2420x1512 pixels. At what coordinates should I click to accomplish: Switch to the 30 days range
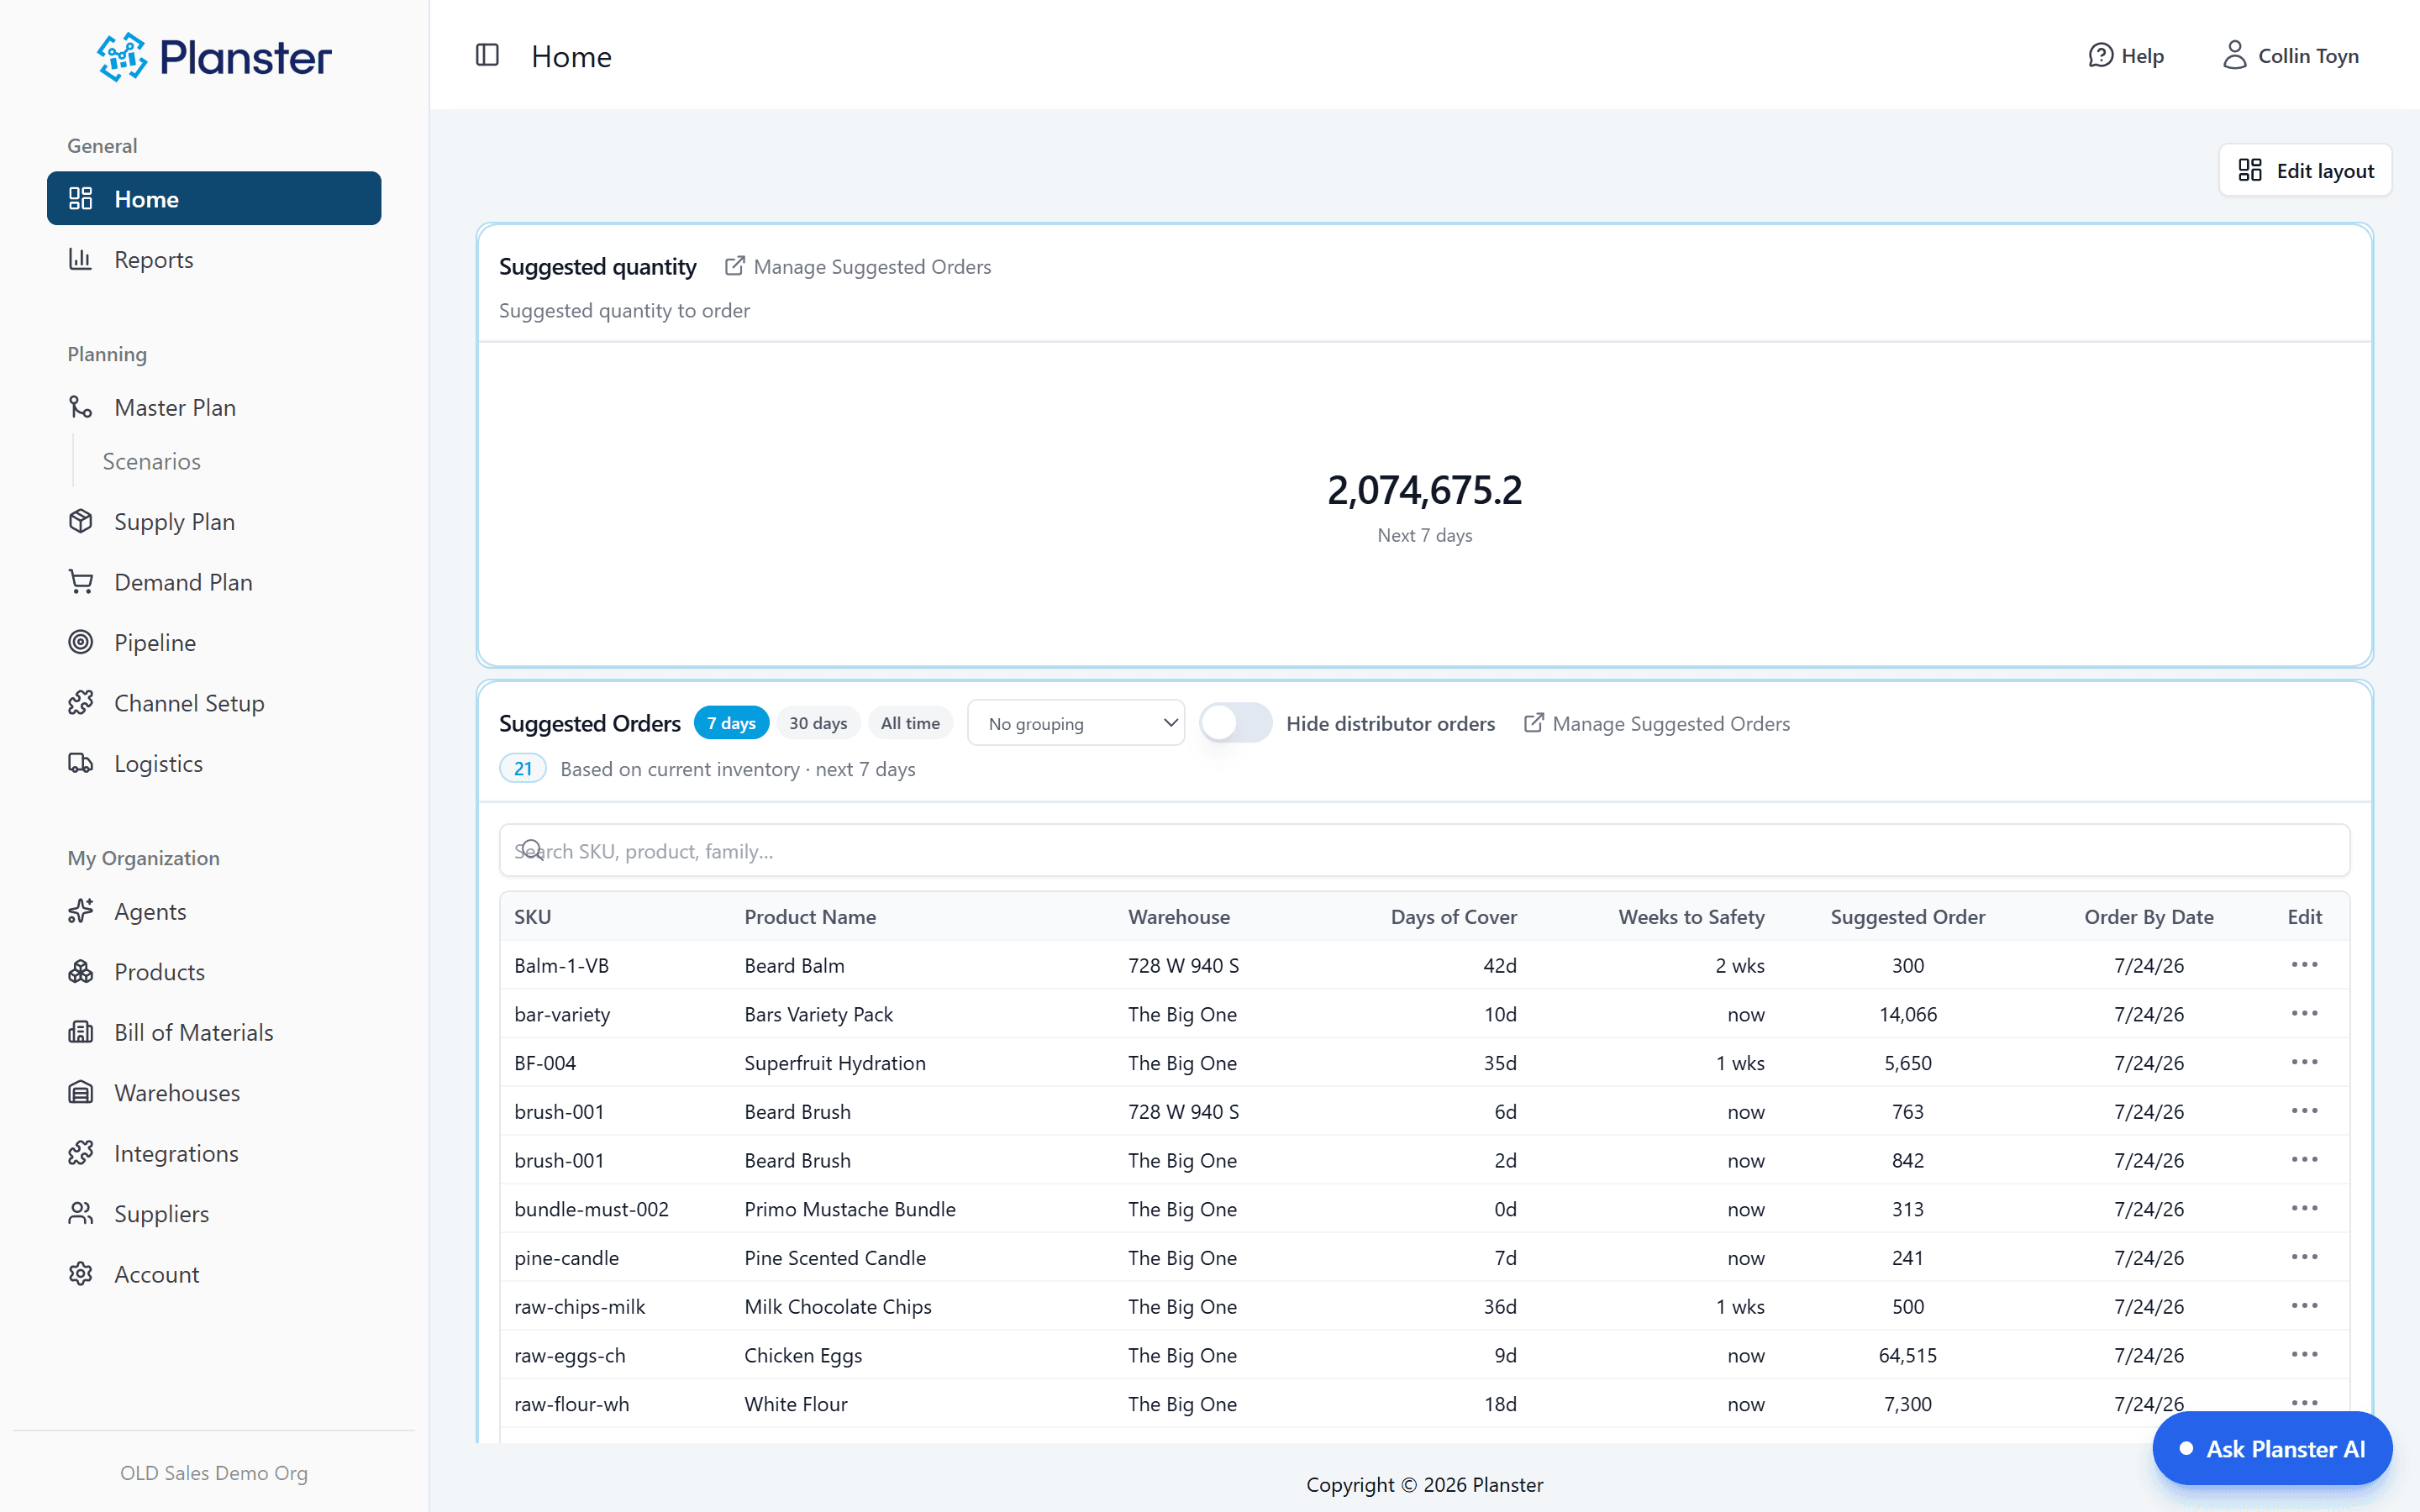tap(818, 723)
